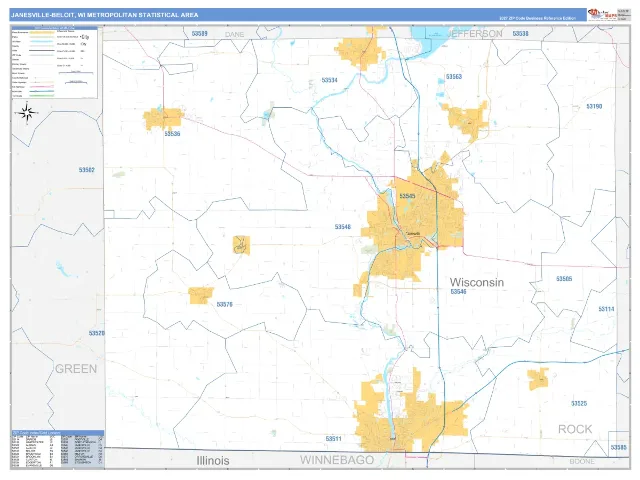Click ZIP code label 53570
Viewport: 640px width, 480px height.
[97, 333]
